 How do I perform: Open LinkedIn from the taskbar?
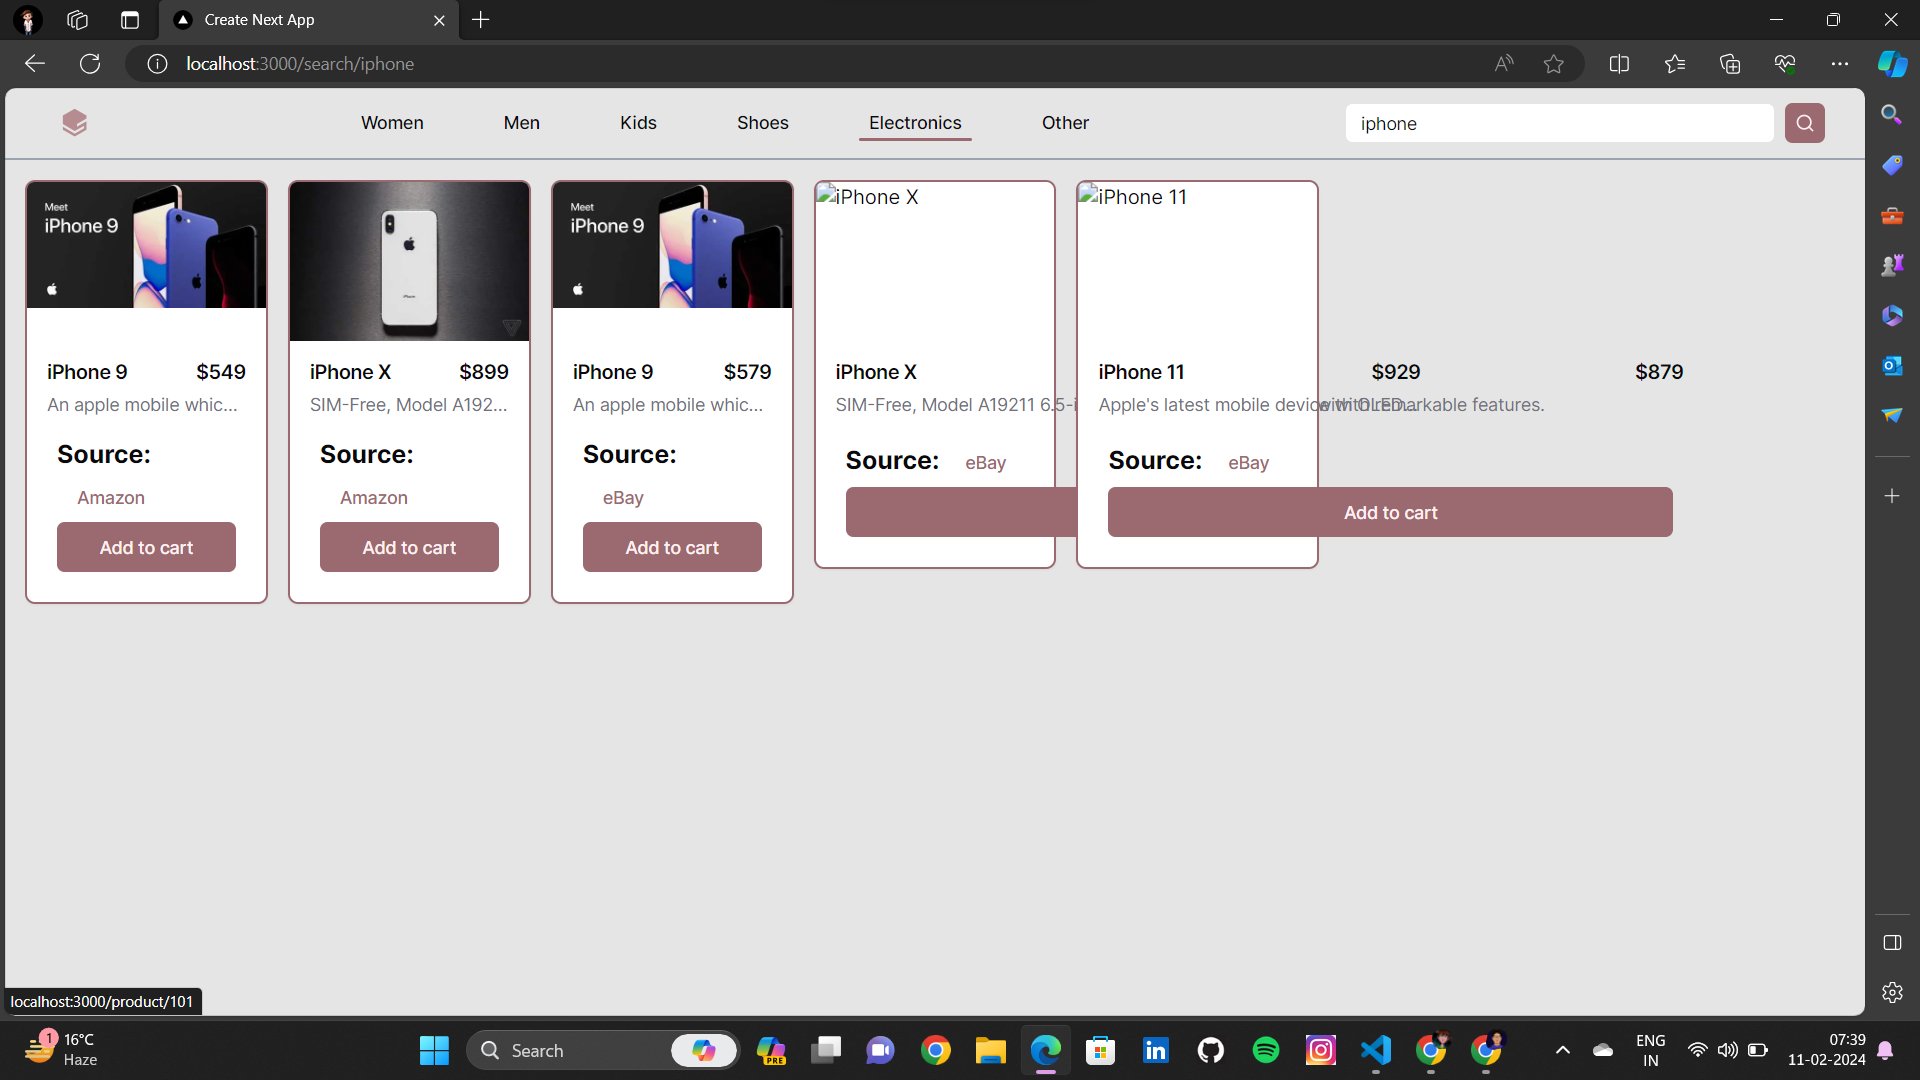click(1156, 1050)
